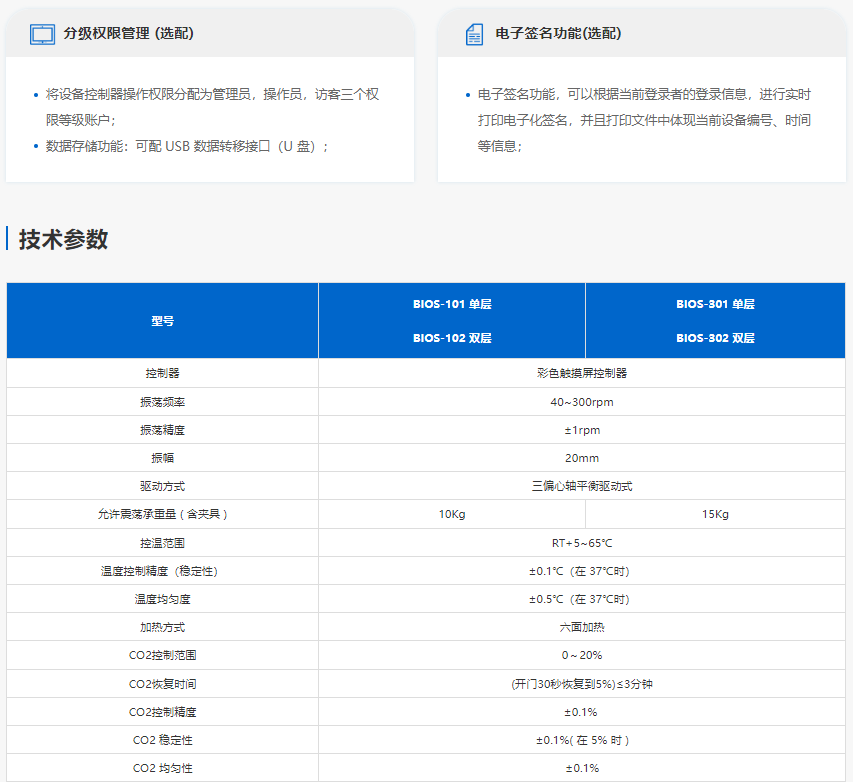The height and width of the screenshot is (782, 853).
Task: Click the BIOS-301 单层 model header
Action: tap(715, 304)
